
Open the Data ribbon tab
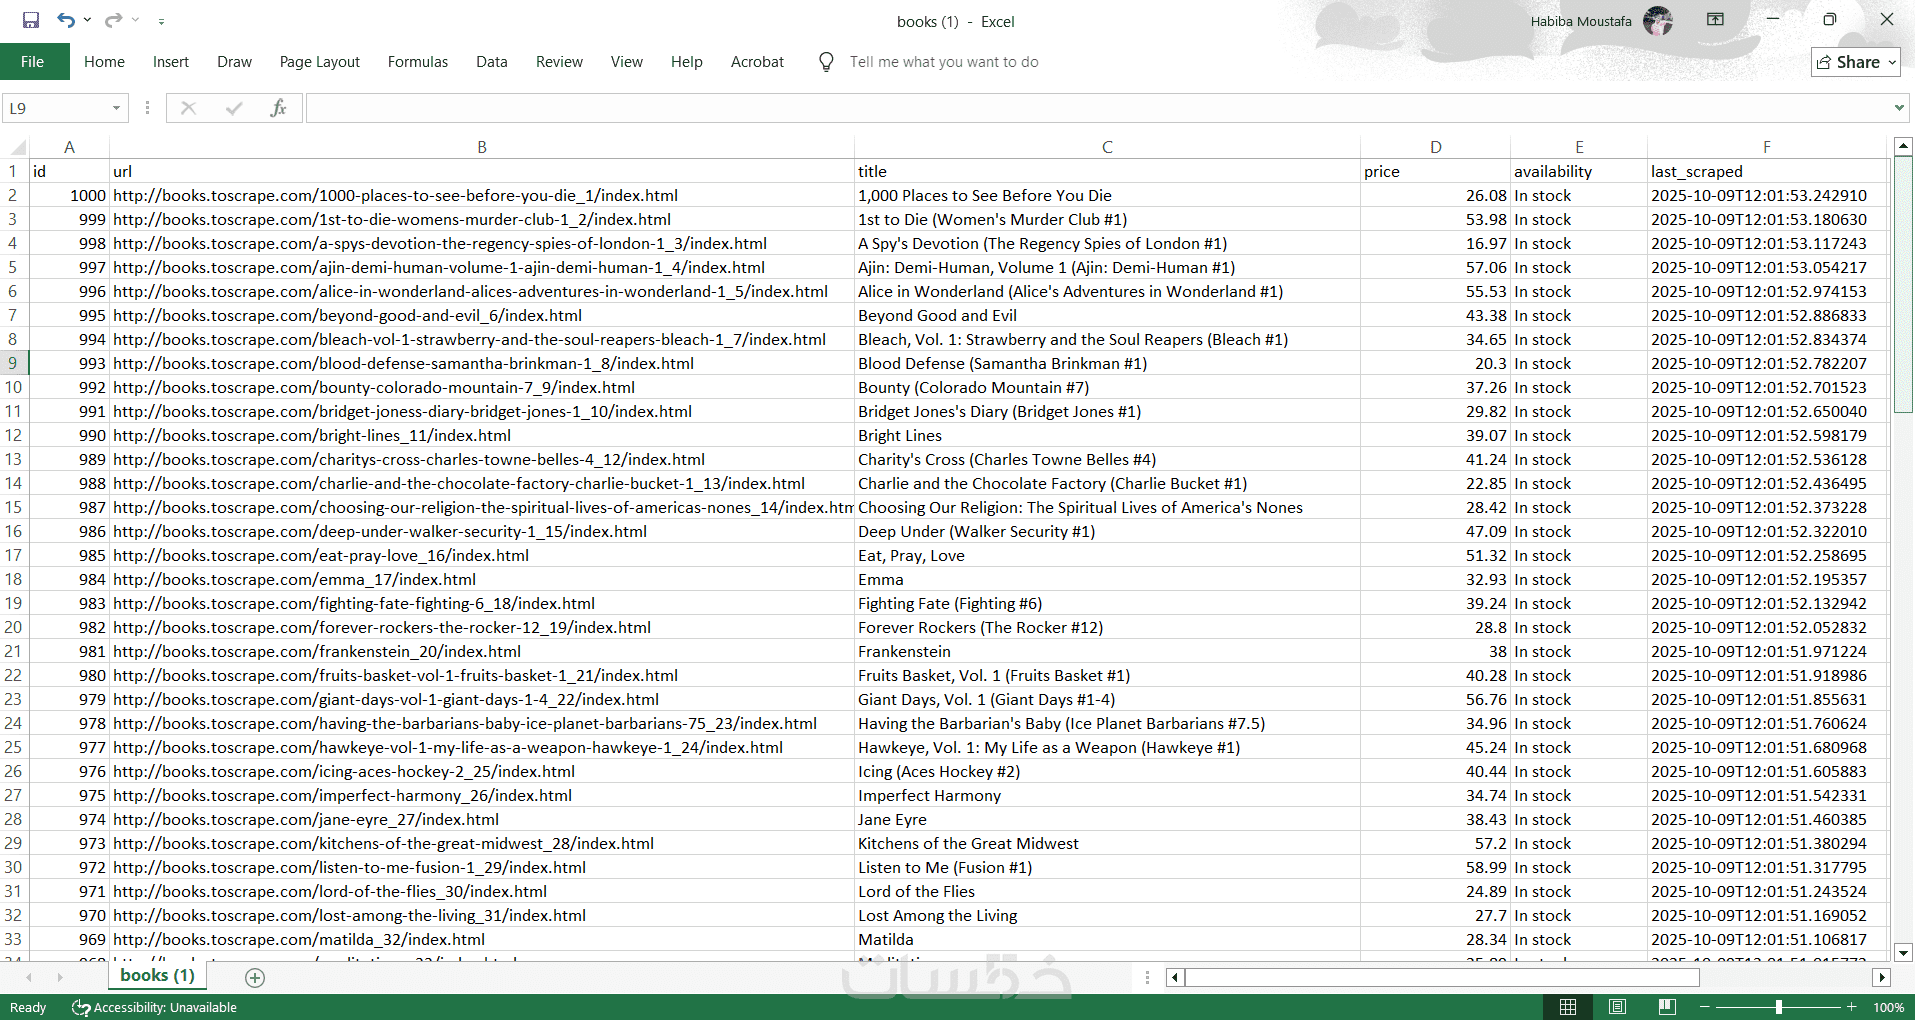tap(492, 62)
